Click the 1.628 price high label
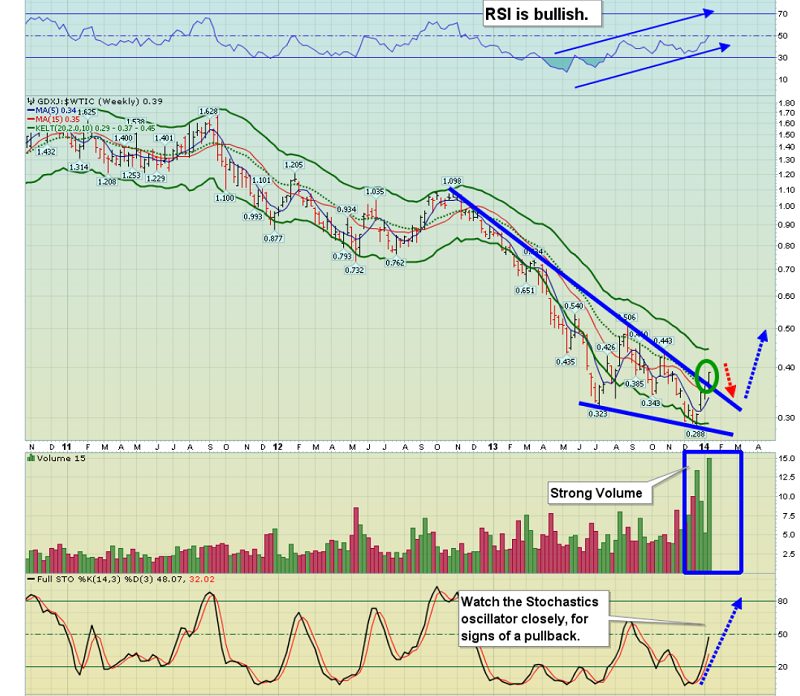800x696 pixels. [208, 111]
